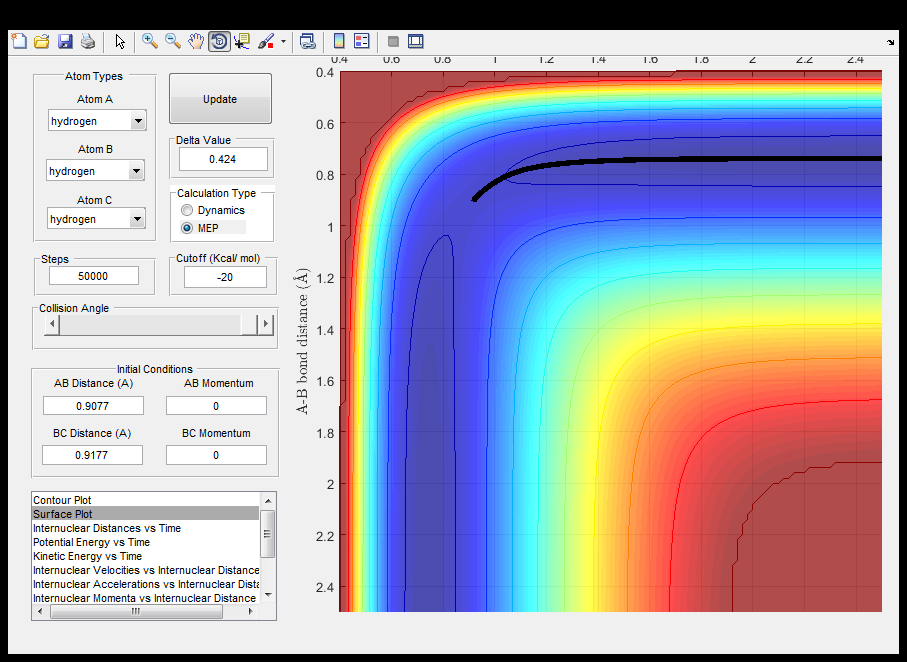This screenshot has width=907, height=662.
Task: Enable the Data Cursor tool
Action: [x=242, y=41]
